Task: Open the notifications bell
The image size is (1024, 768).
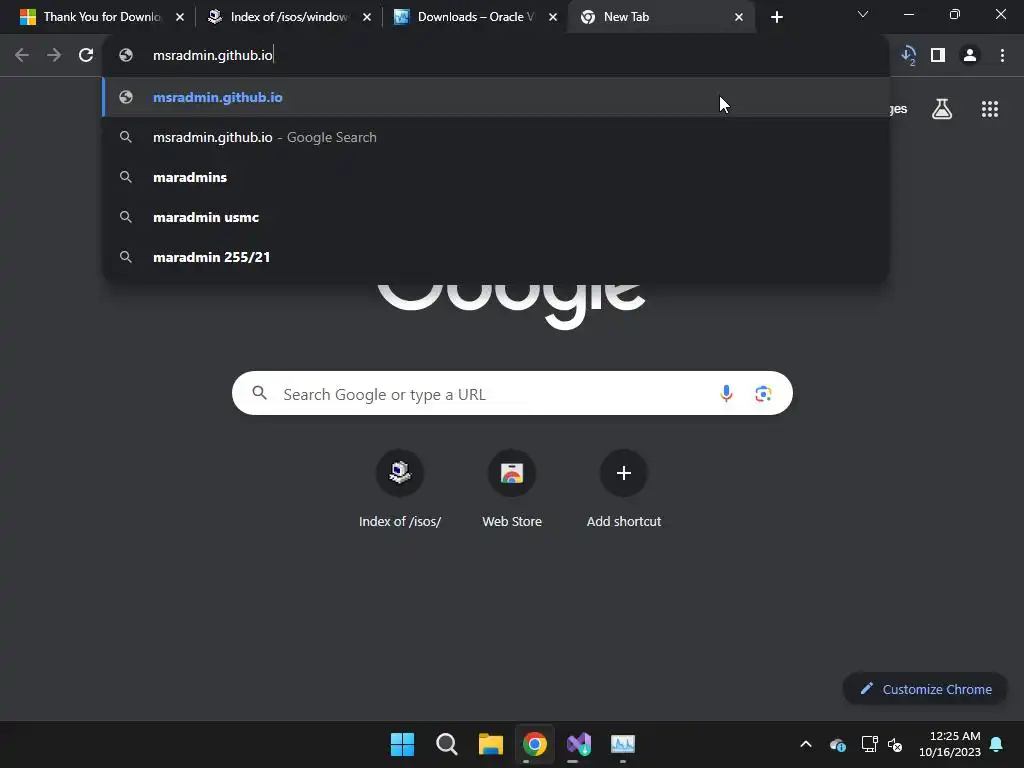Action: [997, 744]
